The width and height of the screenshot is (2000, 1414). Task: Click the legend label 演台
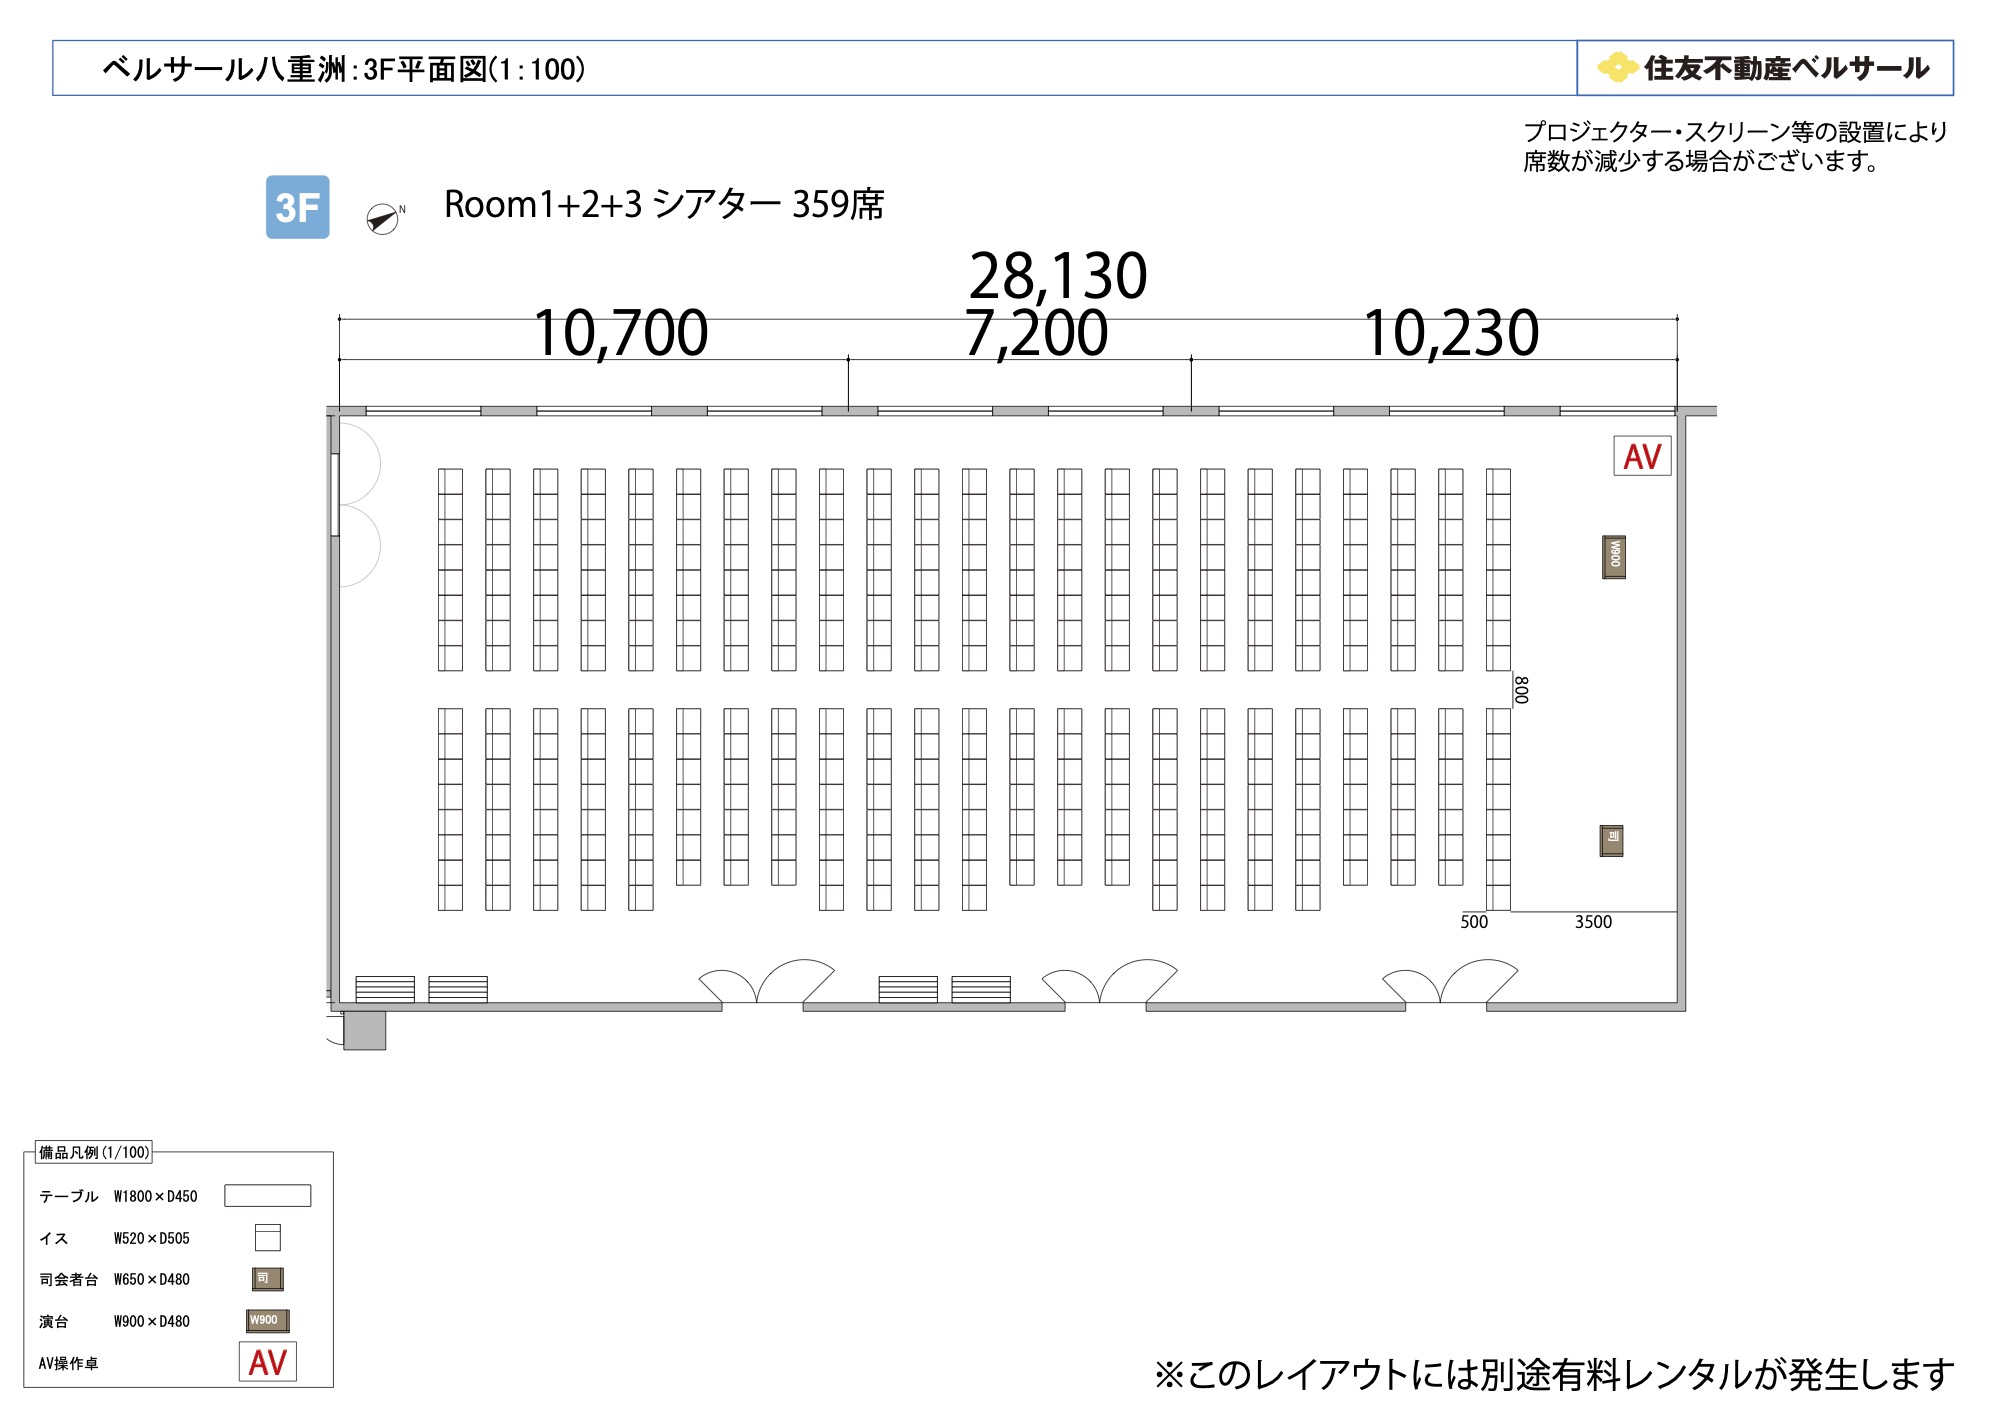click(53, 1321)
